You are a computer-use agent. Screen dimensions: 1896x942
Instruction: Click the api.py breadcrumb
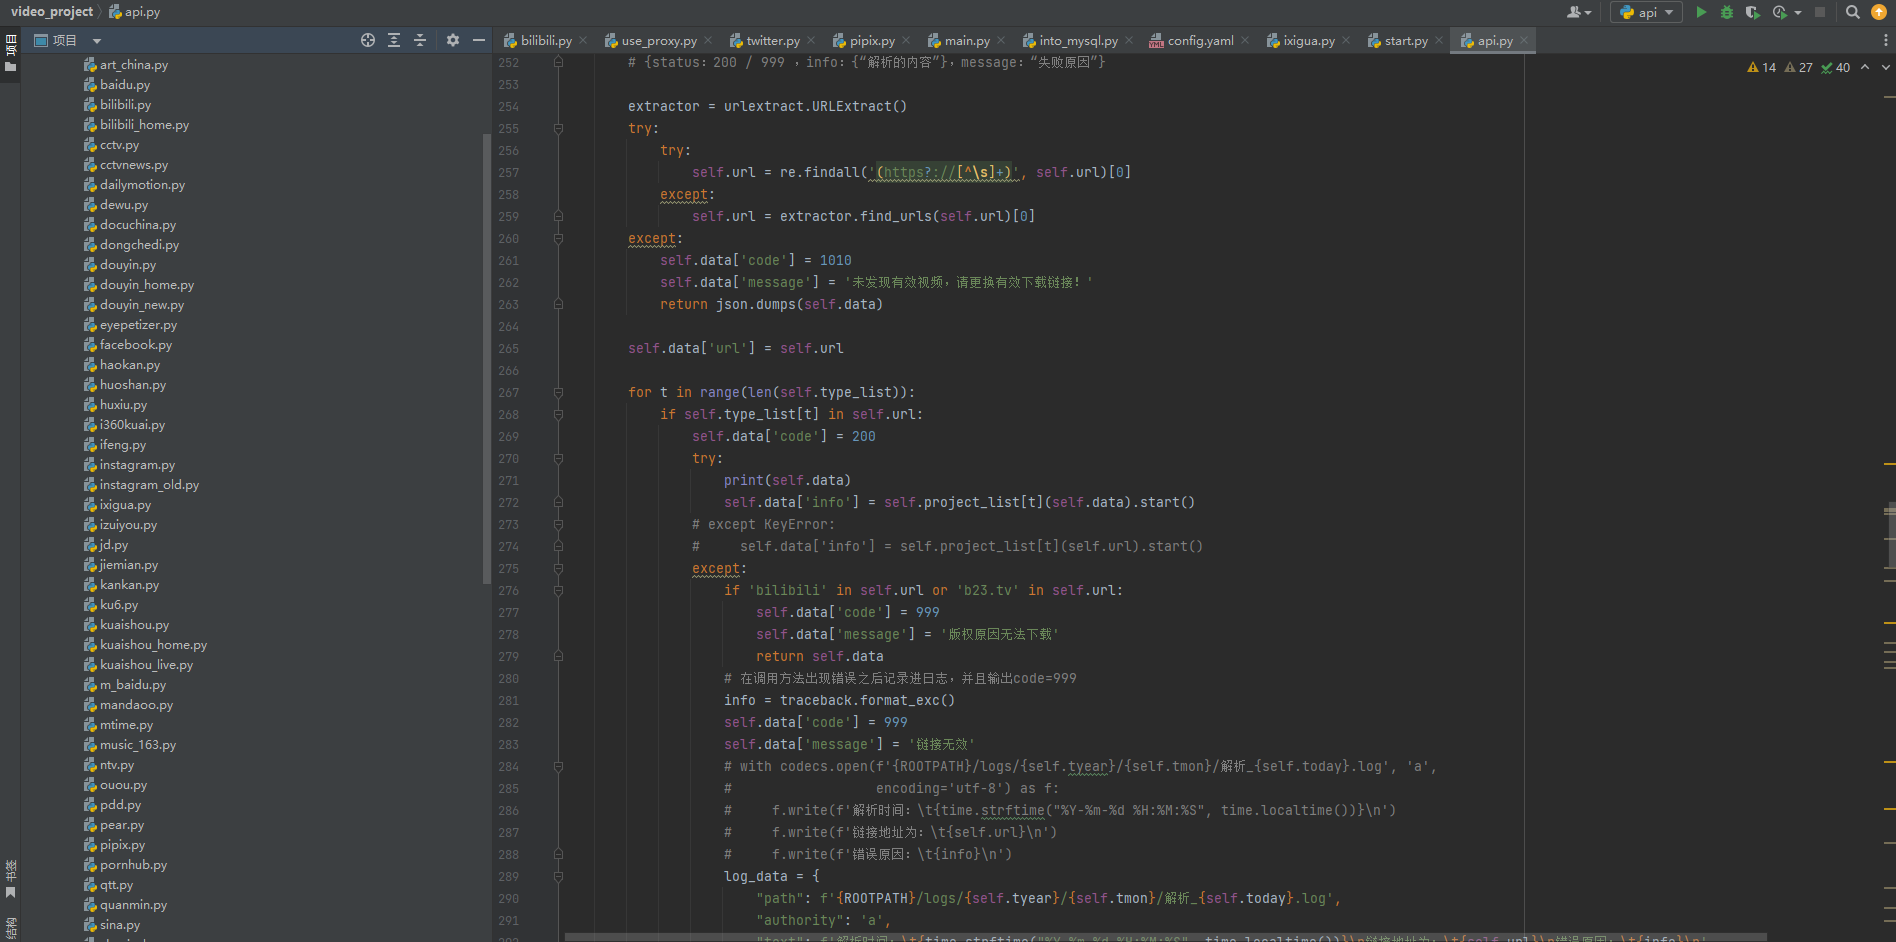[134, 12]
